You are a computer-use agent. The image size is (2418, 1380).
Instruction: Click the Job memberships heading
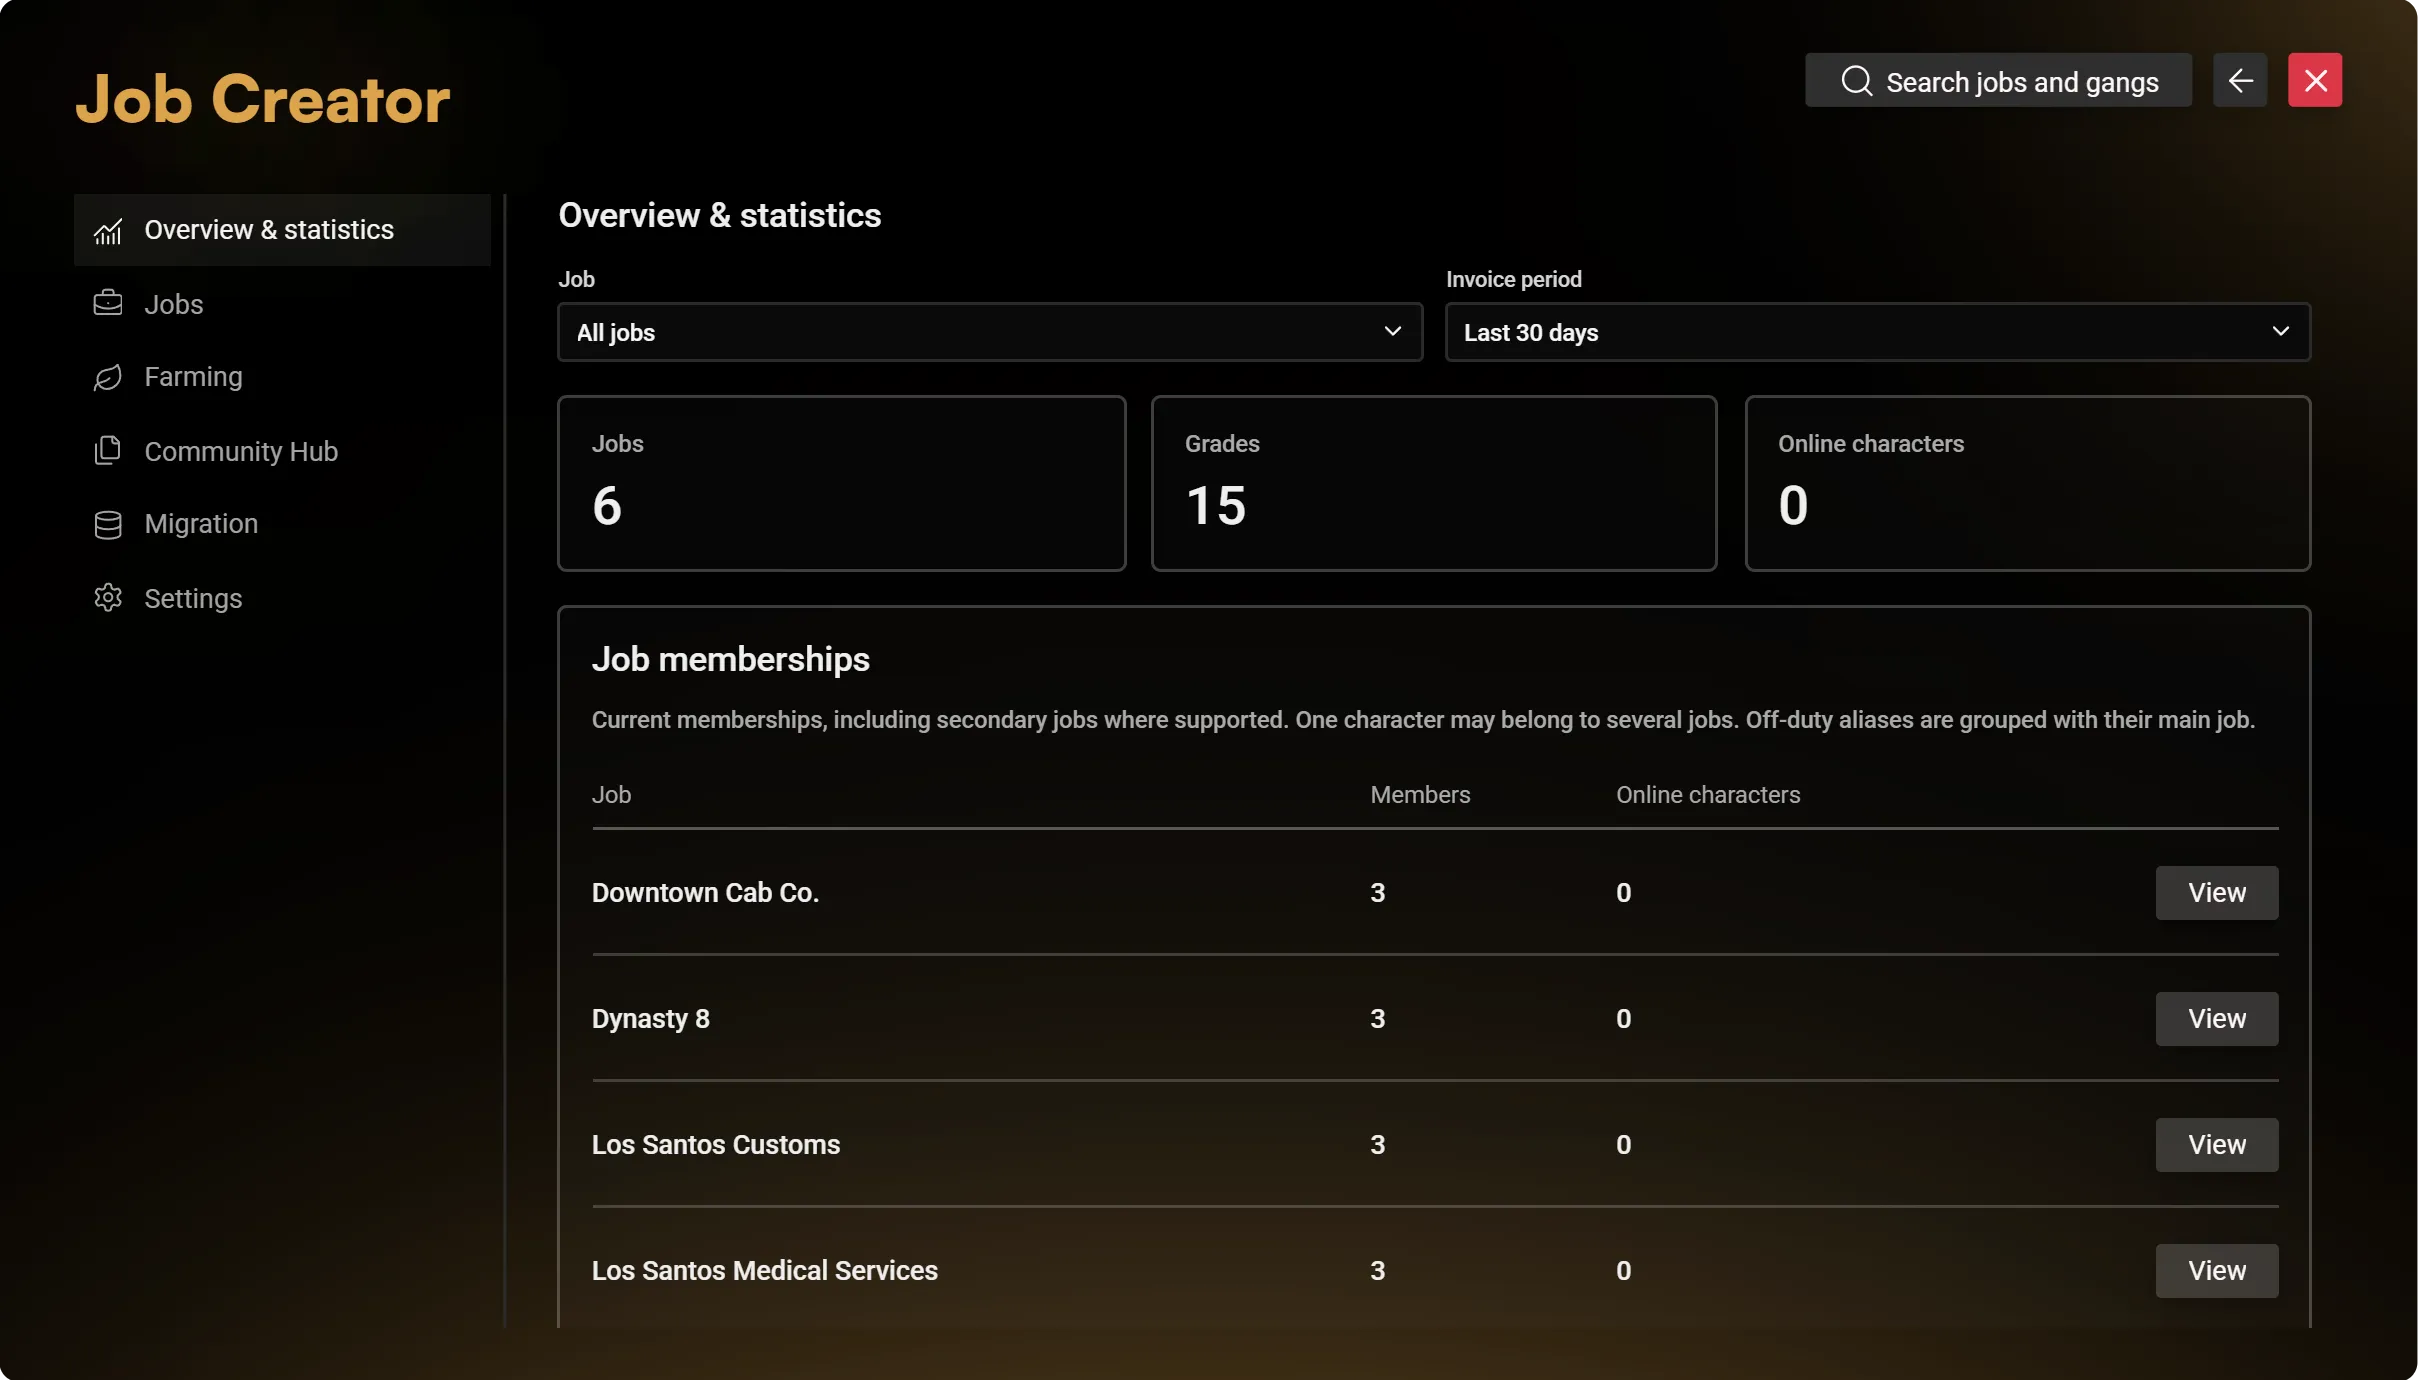tap(731, 660)
